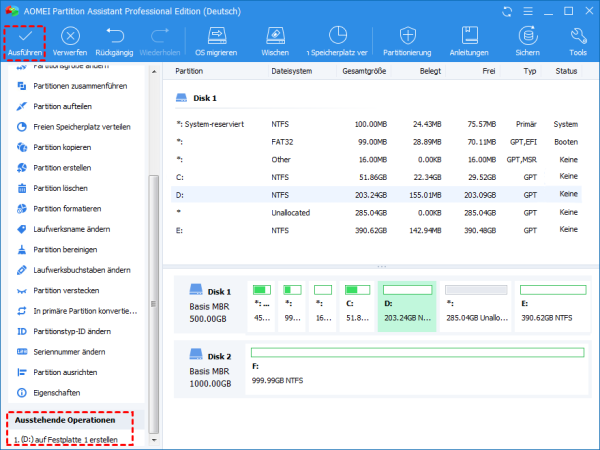Open the Partitionierung wizard
600x450 pixels.
pos(407,42)
